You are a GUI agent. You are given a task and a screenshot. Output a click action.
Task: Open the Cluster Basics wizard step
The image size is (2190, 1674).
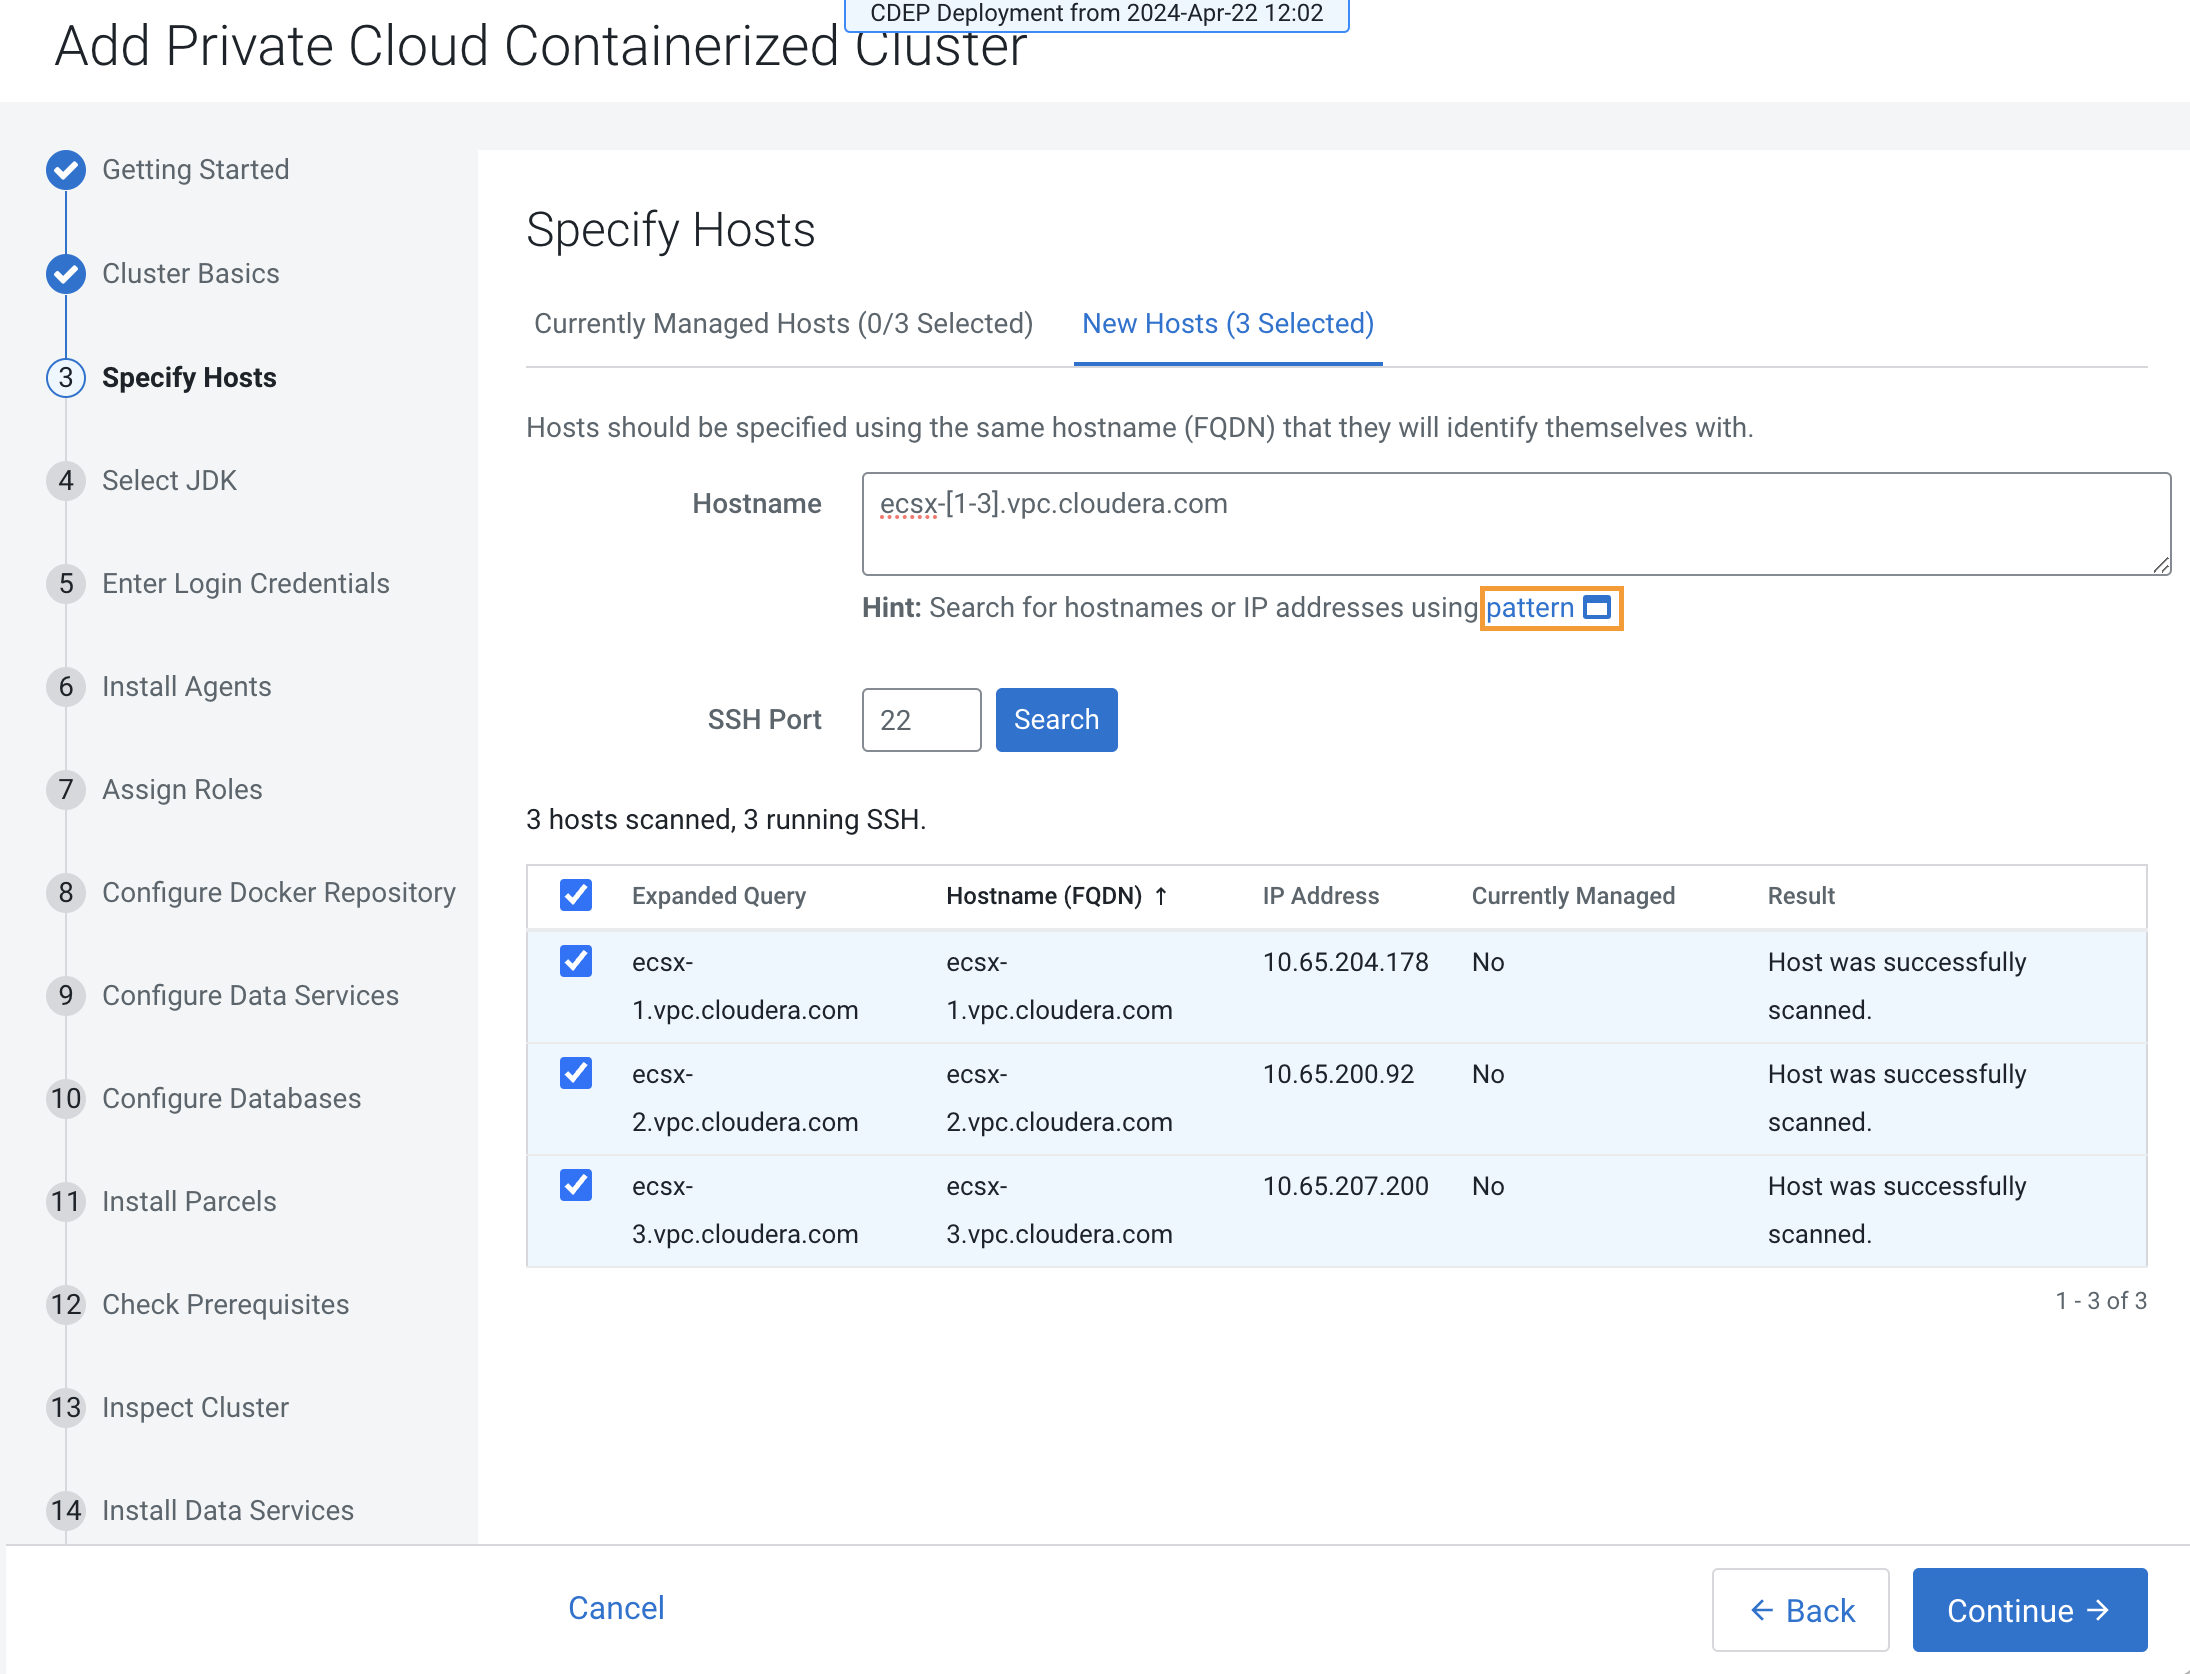point(191,274)
